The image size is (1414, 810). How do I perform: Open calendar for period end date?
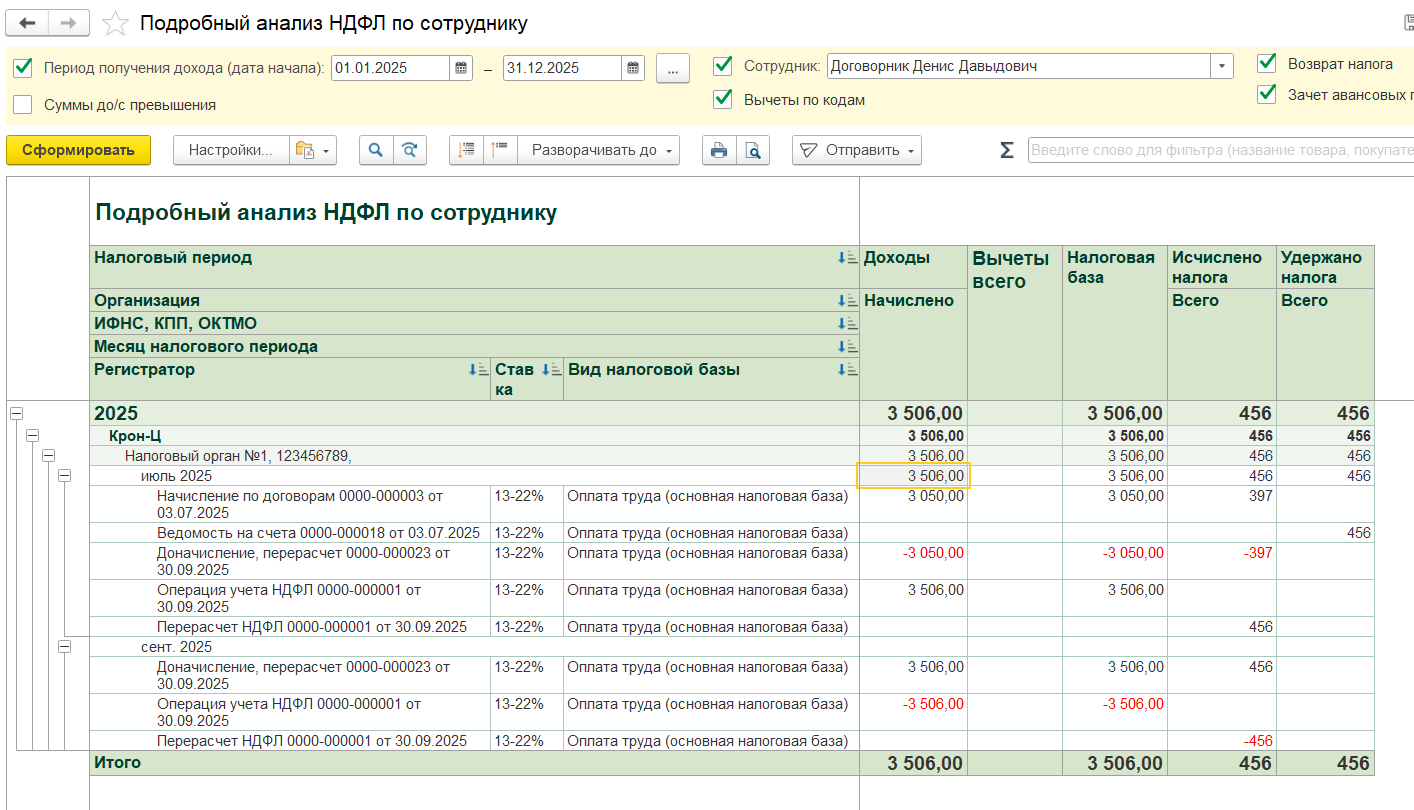[633, 68]
